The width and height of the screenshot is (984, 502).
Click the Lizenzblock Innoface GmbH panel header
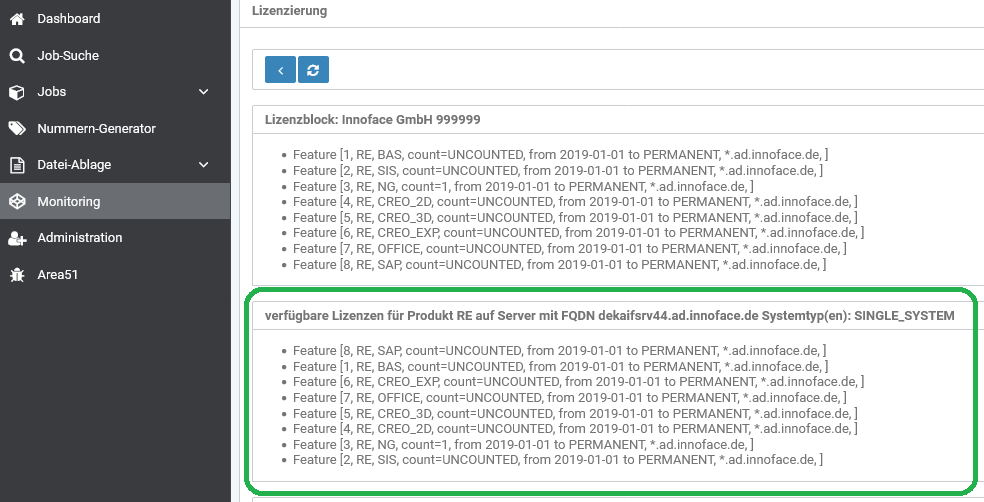[x=373, y=119]
